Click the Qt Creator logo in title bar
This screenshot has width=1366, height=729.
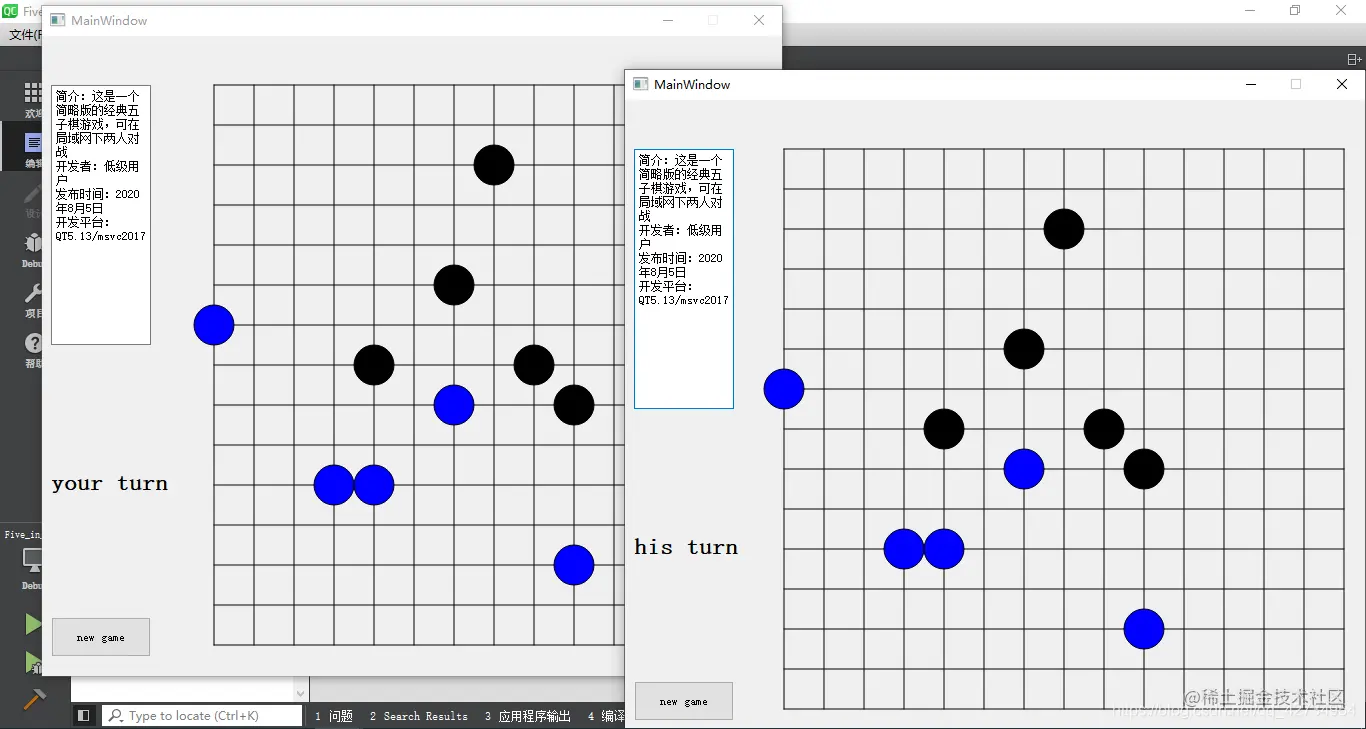tap(10, 12)
